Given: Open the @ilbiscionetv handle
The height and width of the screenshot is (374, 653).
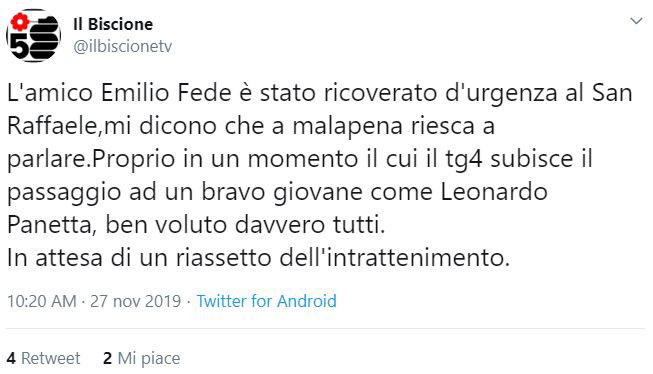Looking at the screenshot, I should click(122, 46).
